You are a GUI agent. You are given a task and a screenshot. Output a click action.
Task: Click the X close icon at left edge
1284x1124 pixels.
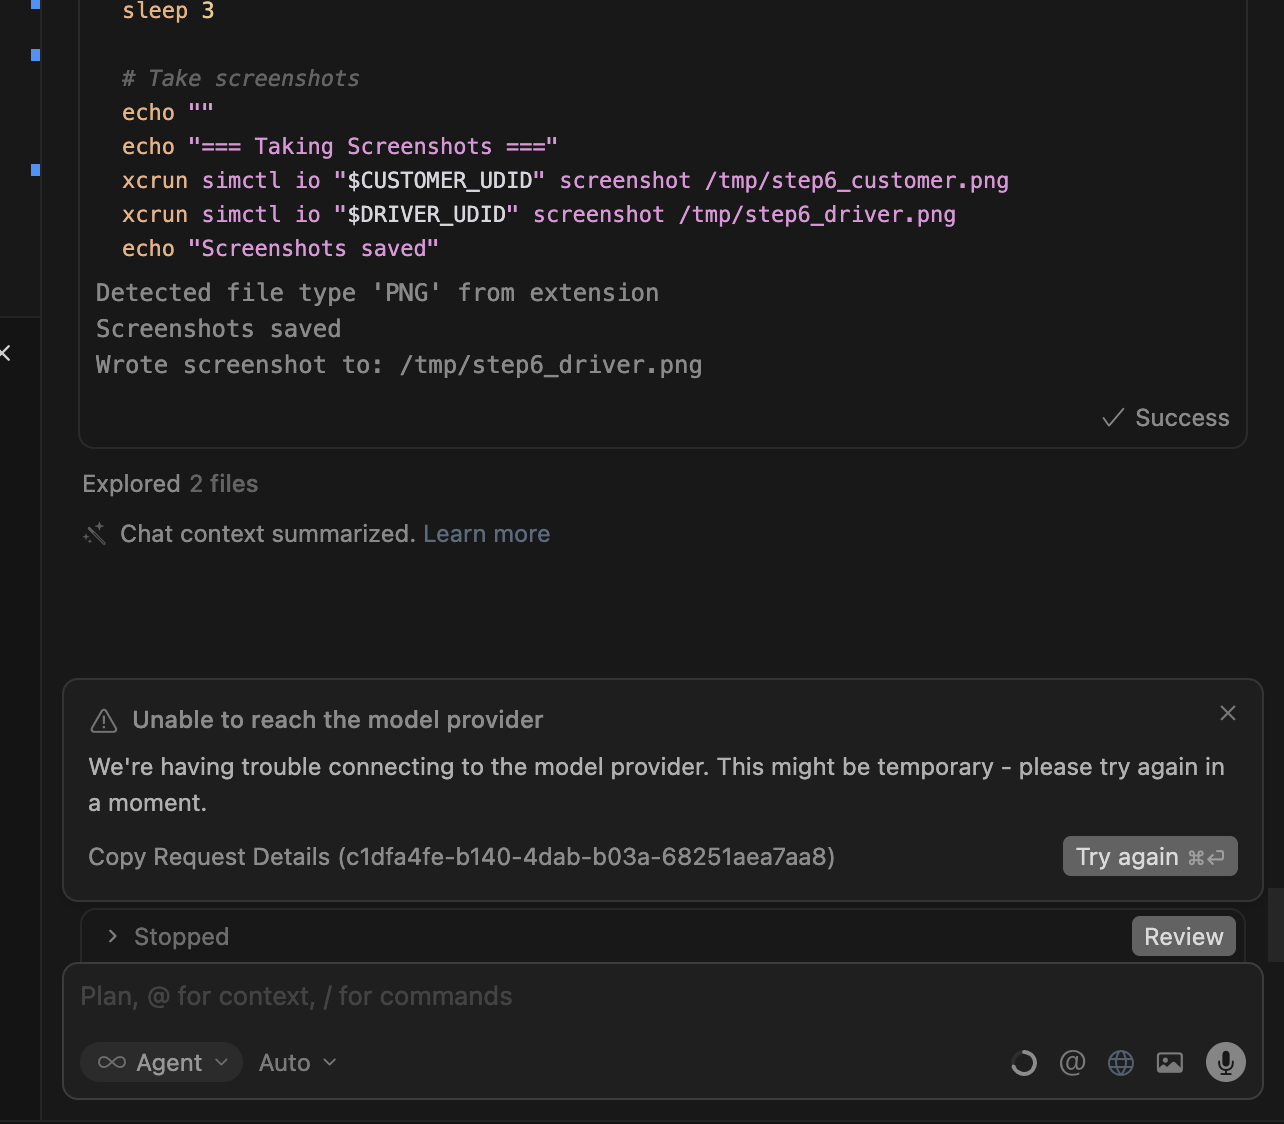(5, 353)
